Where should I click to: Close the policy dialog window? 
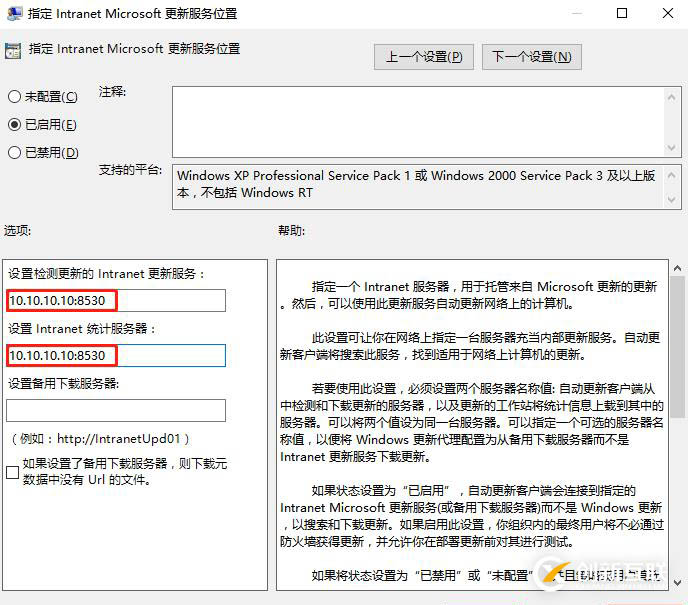click(668, 13)
